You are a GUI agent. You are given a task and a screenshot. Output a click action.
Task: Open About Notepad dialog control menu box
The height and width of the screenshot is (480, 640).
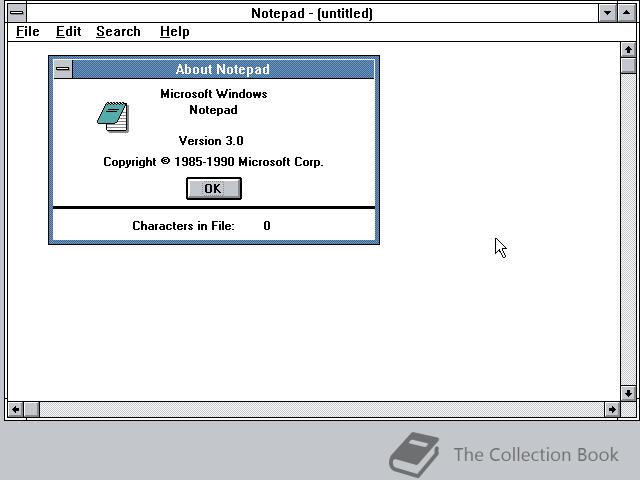click(x=63, y=69)
